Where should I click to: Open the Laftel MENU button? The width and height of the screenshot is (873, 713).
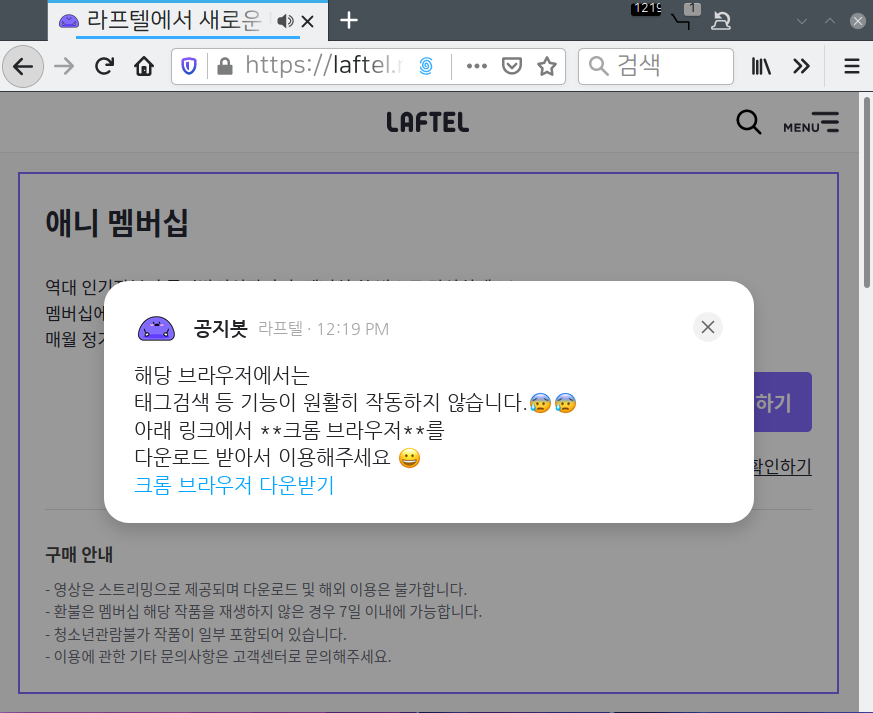coord(811,122)
